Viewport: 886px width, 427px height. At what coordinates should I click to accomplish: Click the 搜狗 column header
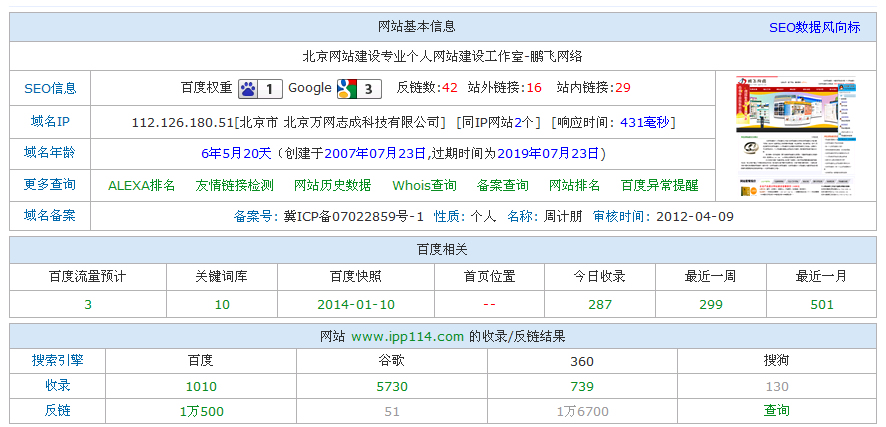coord(776,360)
